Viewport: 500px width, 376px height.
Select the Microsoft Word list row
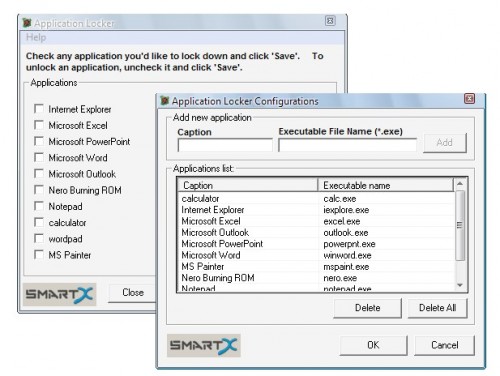pos(316,255)
